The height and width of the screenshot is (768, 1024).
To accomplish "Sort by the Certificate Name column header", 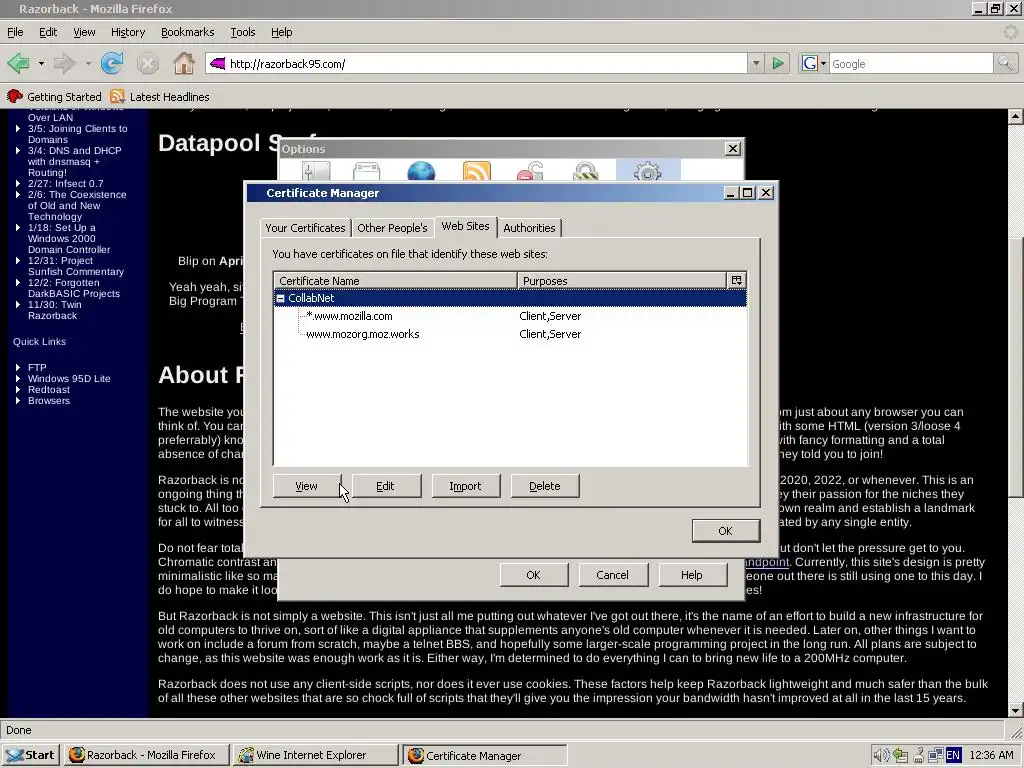I will [396, 281].
